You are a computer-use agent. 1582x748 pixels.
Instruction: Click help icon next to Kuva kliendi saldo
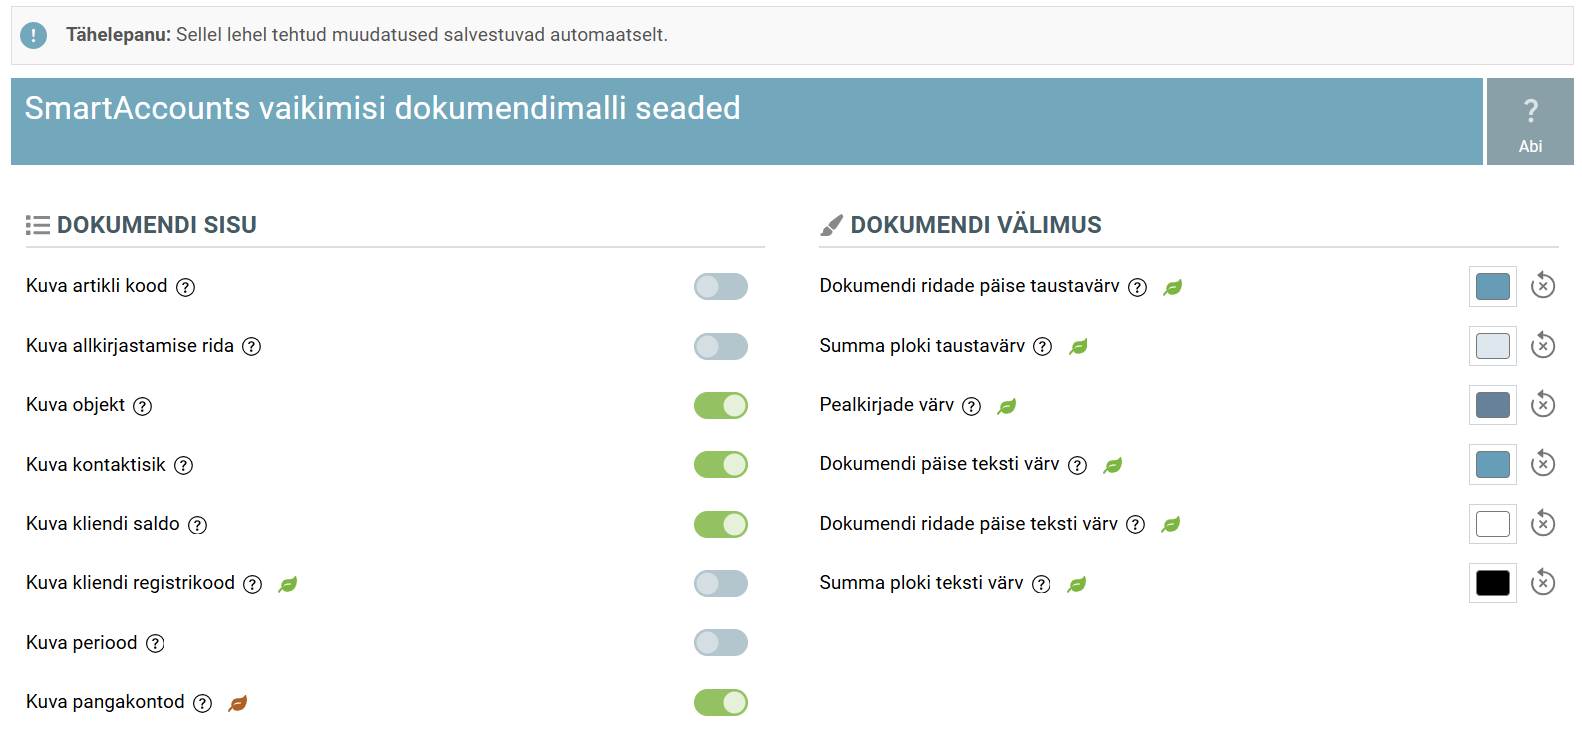[x=198, y=525]
